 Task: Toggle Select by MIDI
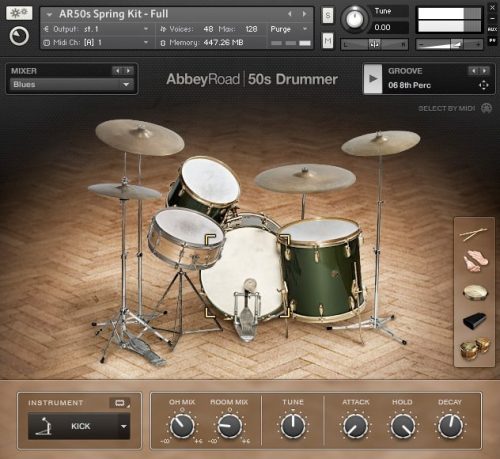[487, 108]
